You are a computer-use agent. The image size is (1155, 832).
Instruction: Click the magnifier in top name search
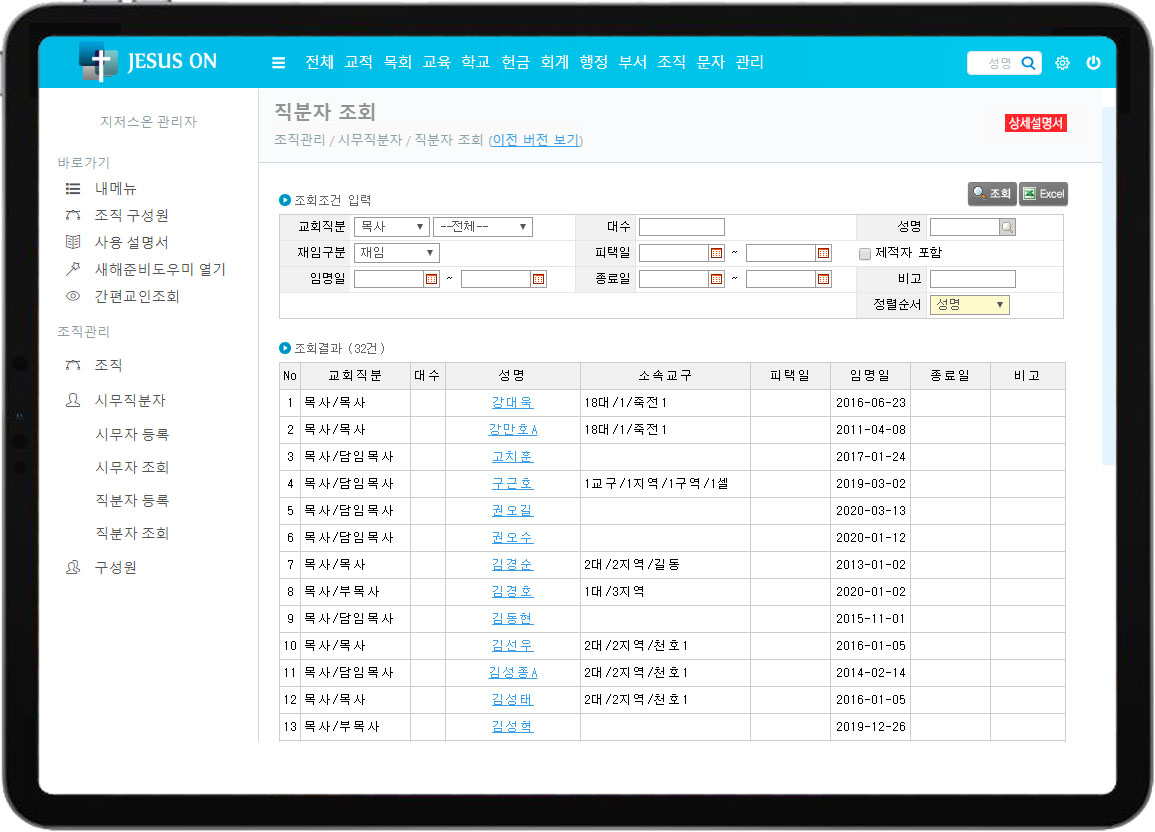1028,63
